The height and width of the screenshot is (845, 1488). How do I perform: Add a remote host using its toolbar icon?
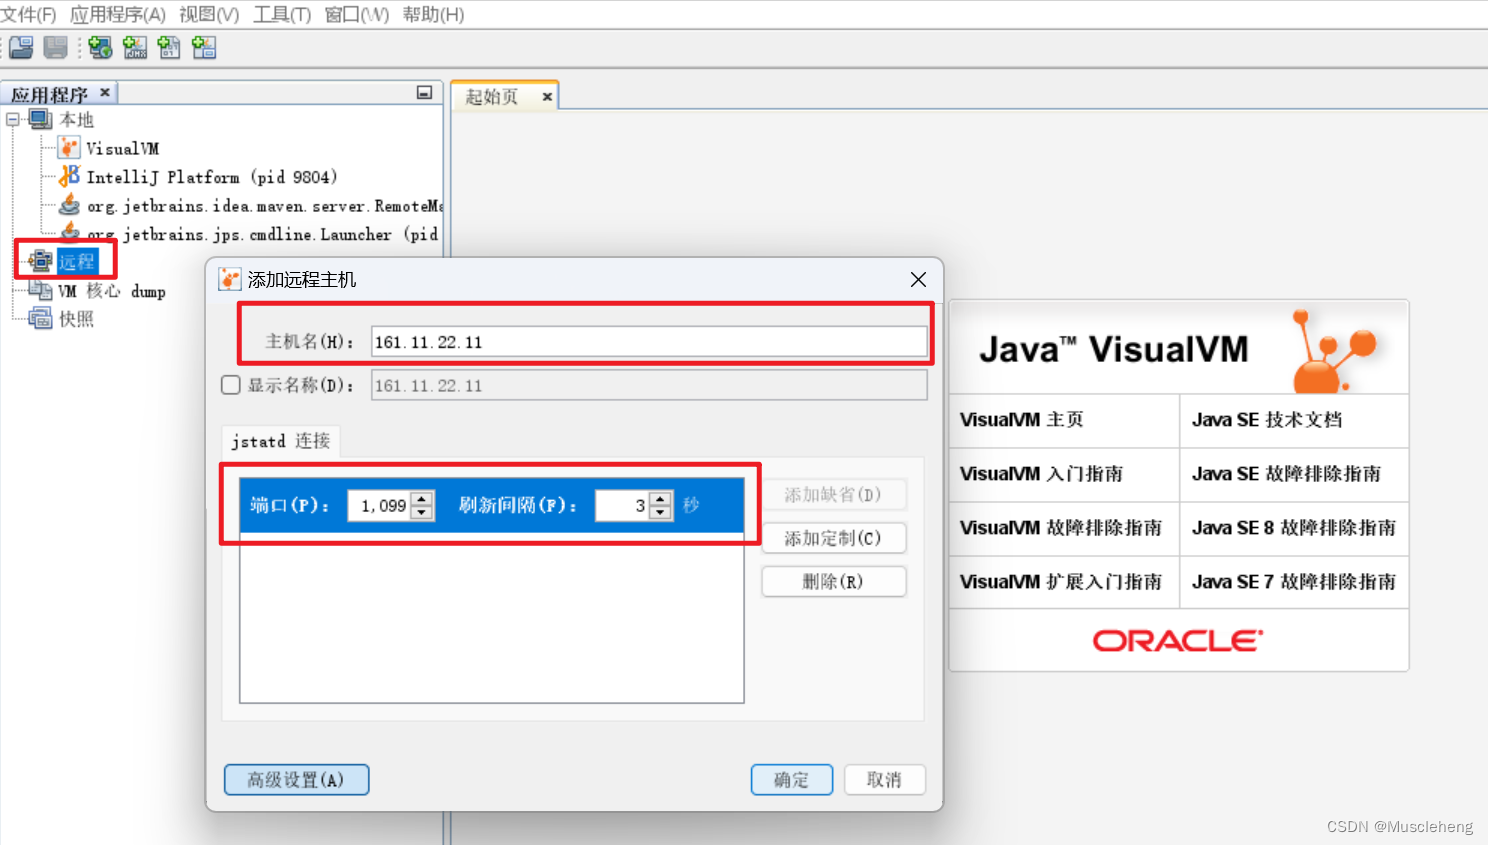[x=100, y=47]
